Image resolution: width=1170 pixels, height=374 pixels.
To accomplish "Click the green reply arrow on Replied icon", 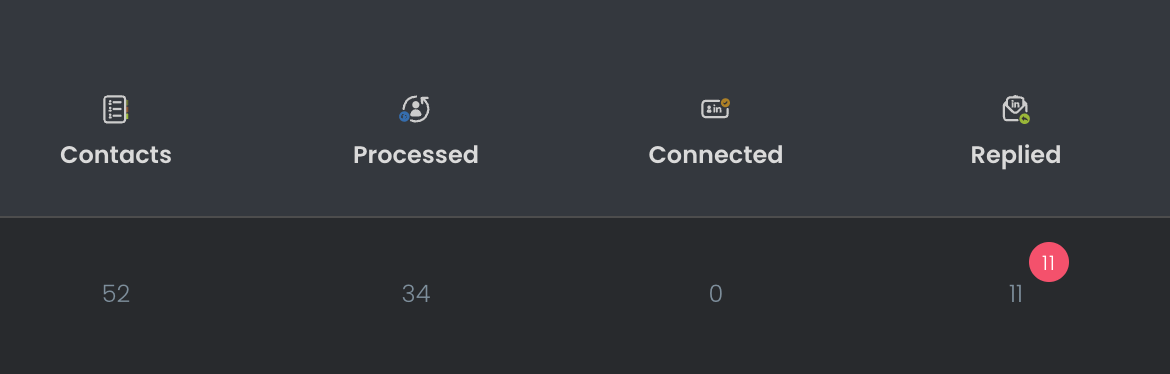I will [1024, 119].
